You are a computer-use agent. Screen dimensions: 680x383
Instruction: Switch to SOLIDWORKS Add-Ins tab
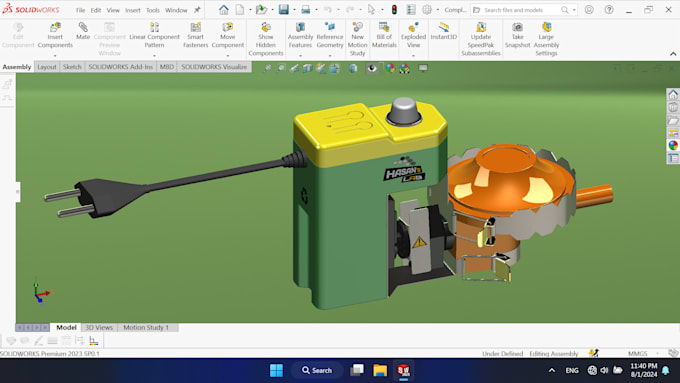(x=121, y=67)
